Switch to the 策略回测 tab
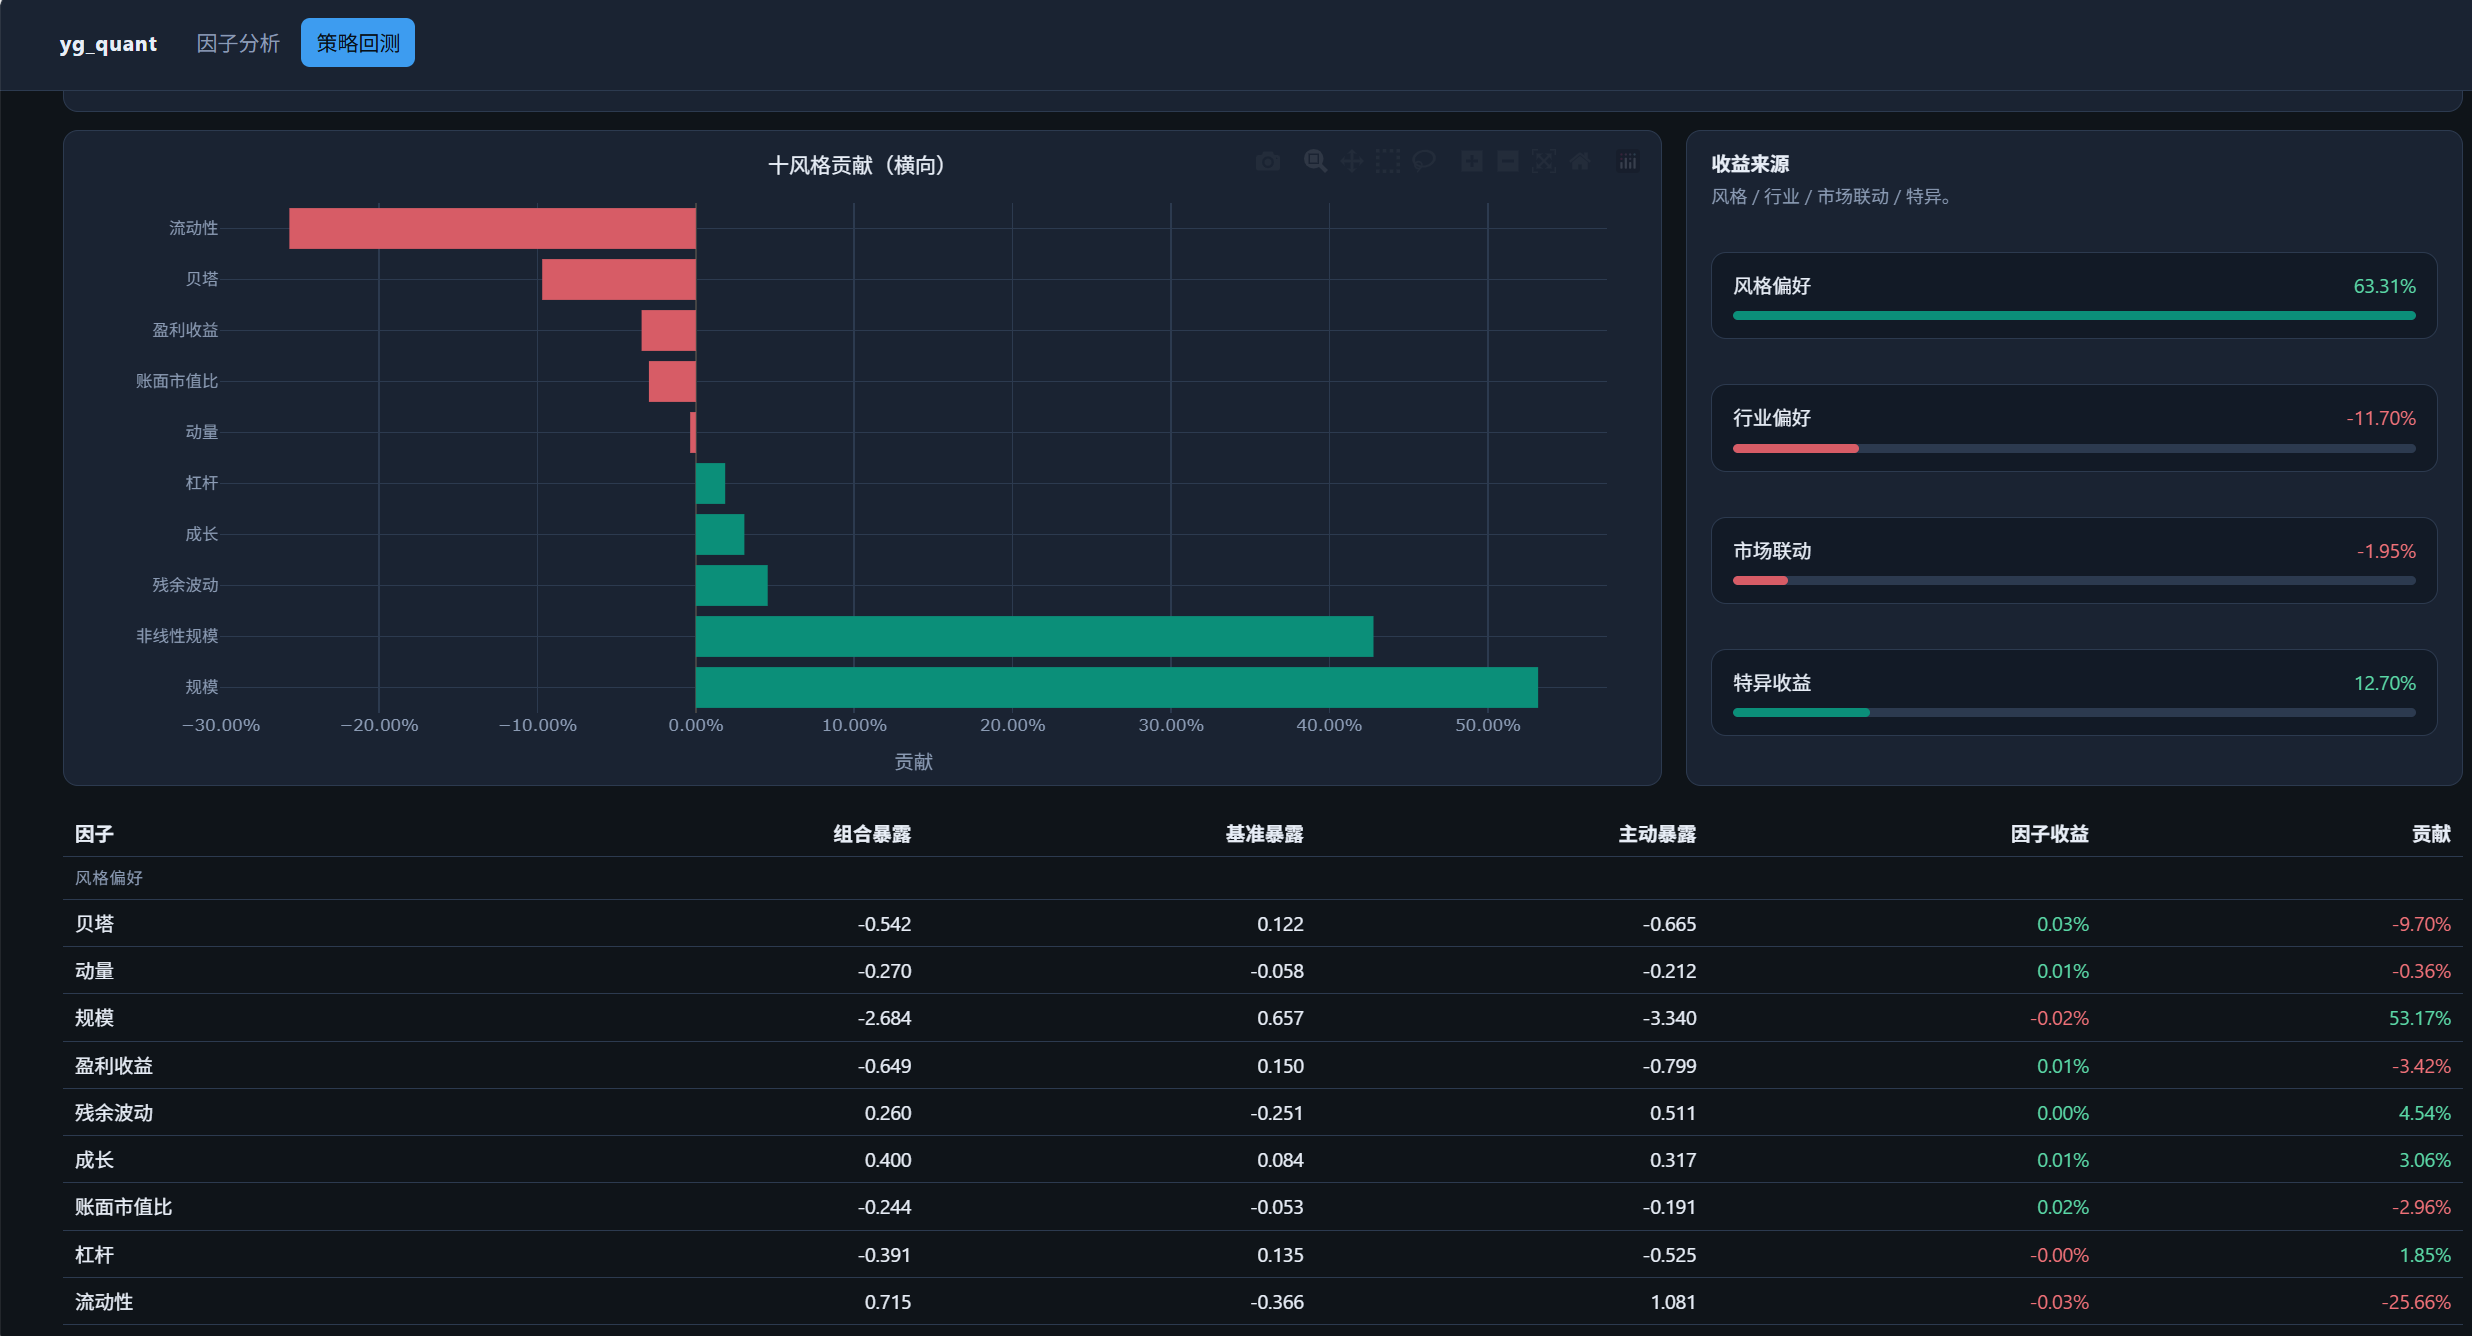2472x1336 pixels. pyautogui.click(x=358, y=43)
